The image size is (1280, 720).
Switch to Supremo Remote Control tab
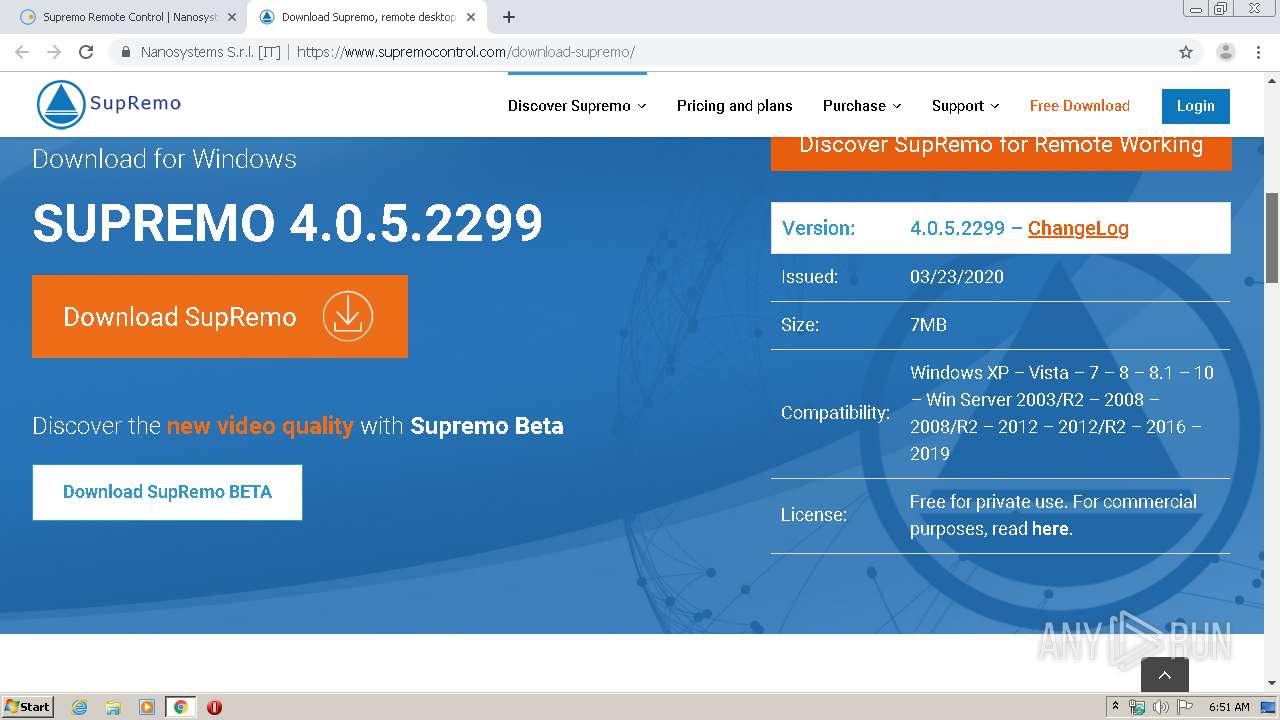pos(128,17)
